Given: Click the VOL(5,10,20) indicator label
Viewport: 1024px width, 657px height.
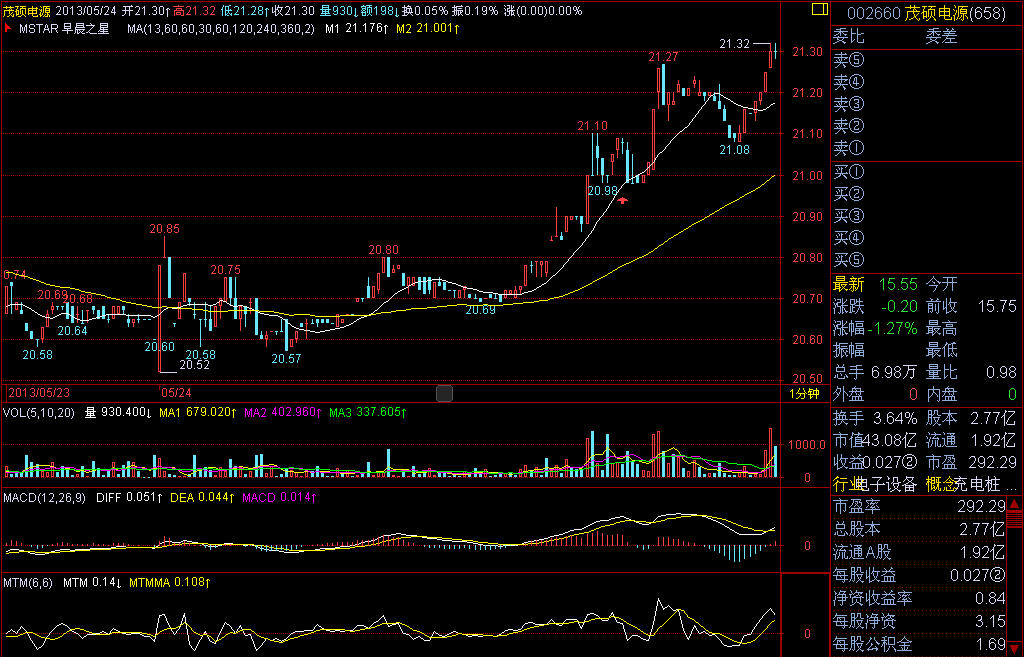Looking at the screenshot, I should click(x=41, y=411).
